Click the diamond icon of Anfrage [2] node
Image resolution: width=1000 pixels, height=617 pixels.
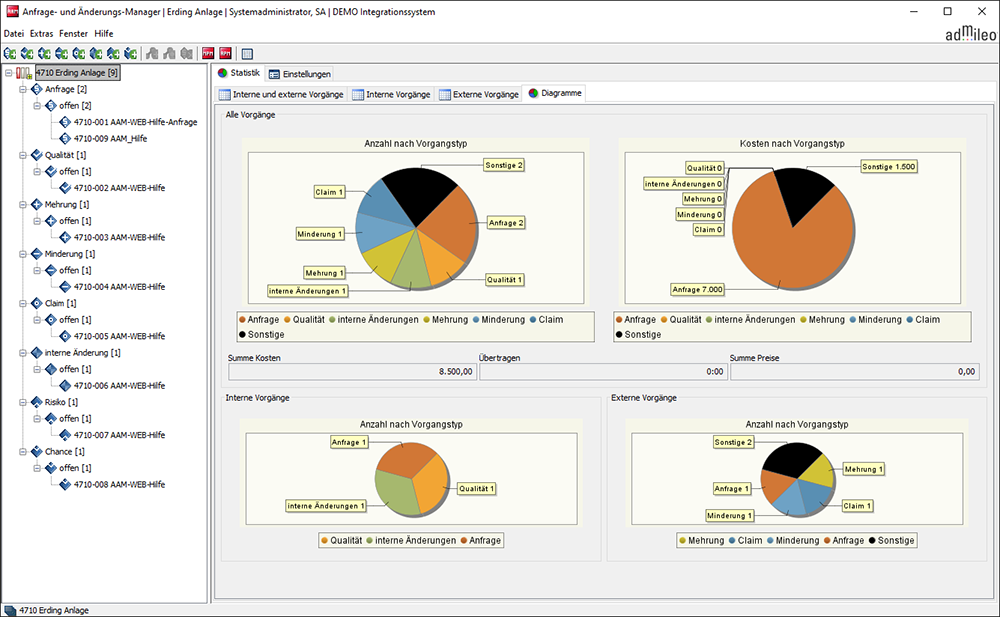(37, 89)
